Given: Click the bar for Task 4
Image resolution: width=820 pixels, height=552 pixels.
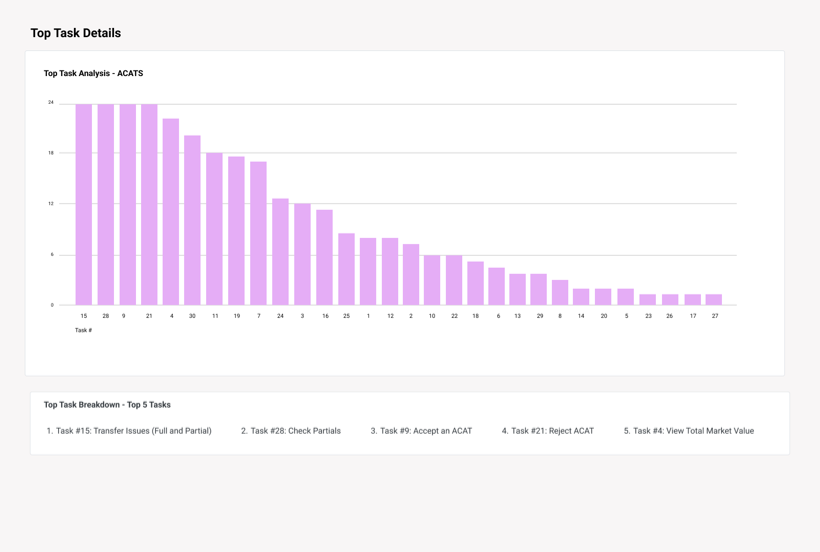Looking at the screenshot, I should point(171,212).
